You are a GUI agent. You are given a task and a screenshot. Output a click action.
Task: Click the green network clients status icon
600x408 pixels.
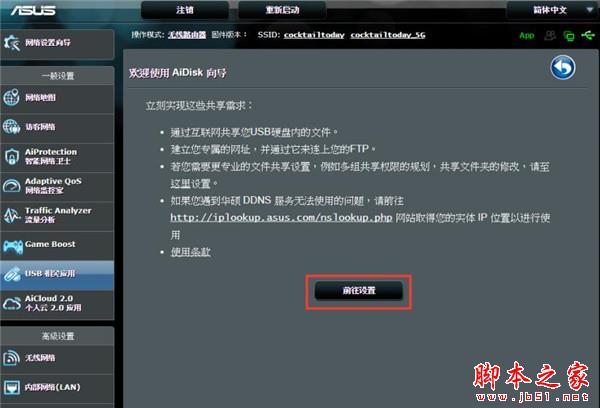(569, 36)
